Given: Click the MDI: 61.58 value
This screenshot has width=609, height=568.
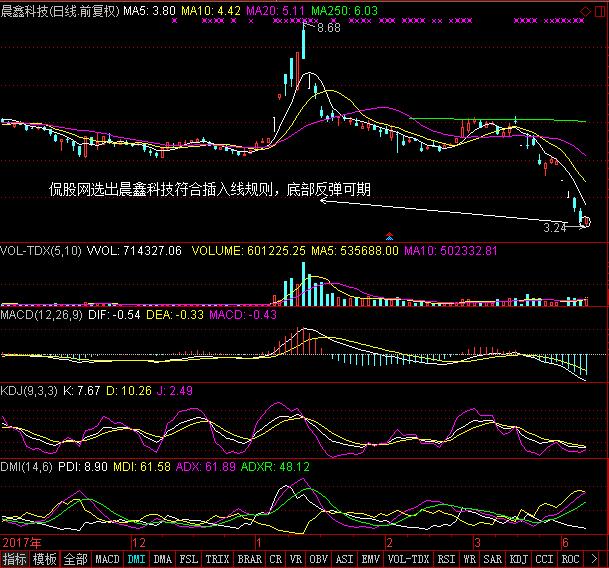Looking at the screenshot, I should click(x=142, y=467).
